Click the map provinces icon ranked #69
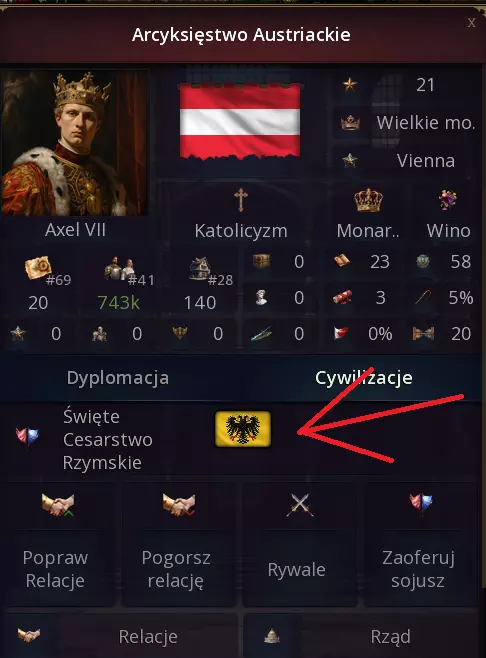 pyautogui.click(x=38, y=268)
